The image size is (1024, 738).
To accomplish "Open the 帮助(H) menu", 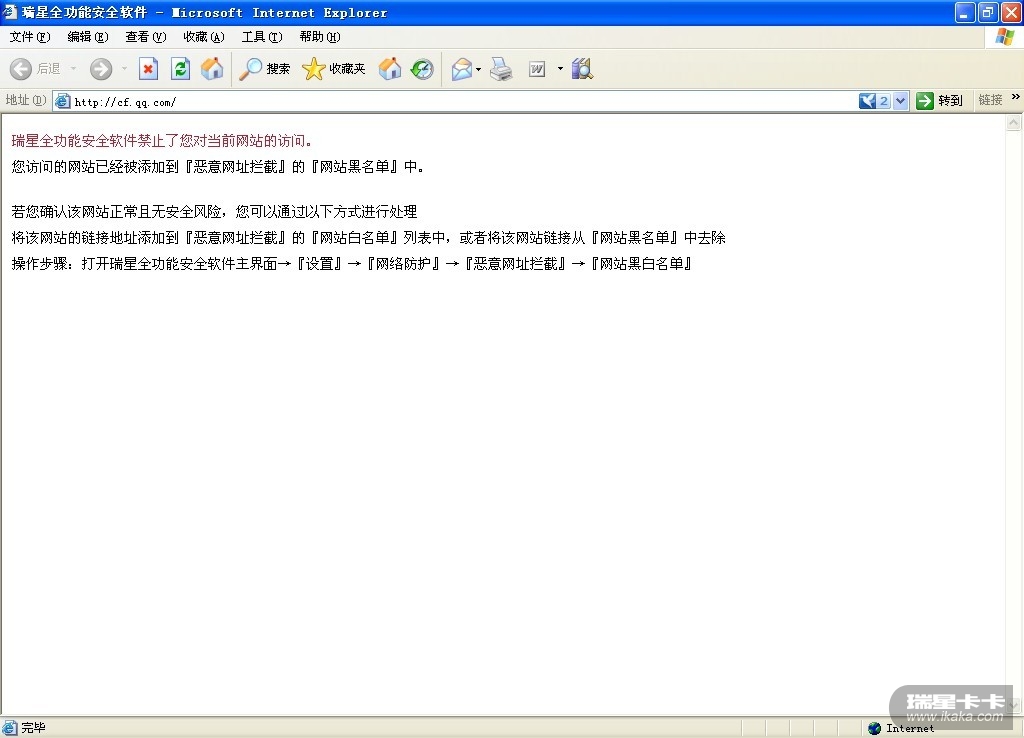I will click(320, 37).
